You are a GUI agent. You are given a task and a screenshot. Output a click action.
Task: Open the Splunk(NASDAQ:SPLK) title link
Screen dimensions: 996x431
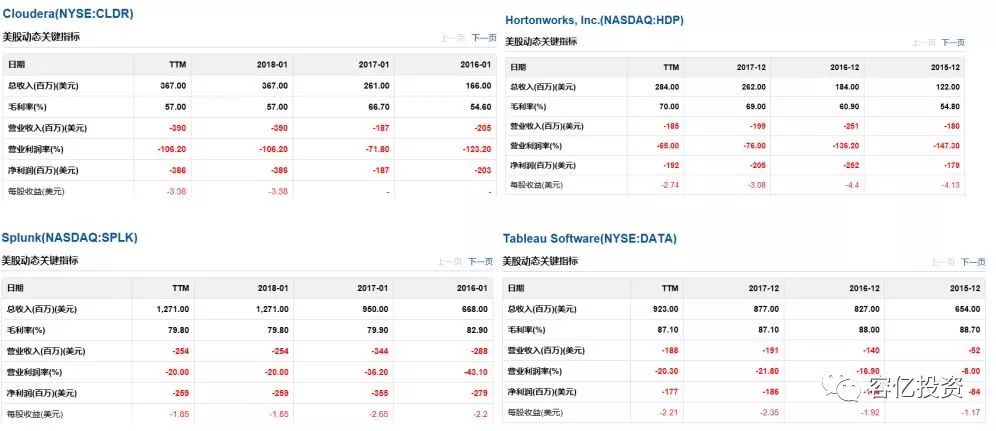(x=70, y=238)
